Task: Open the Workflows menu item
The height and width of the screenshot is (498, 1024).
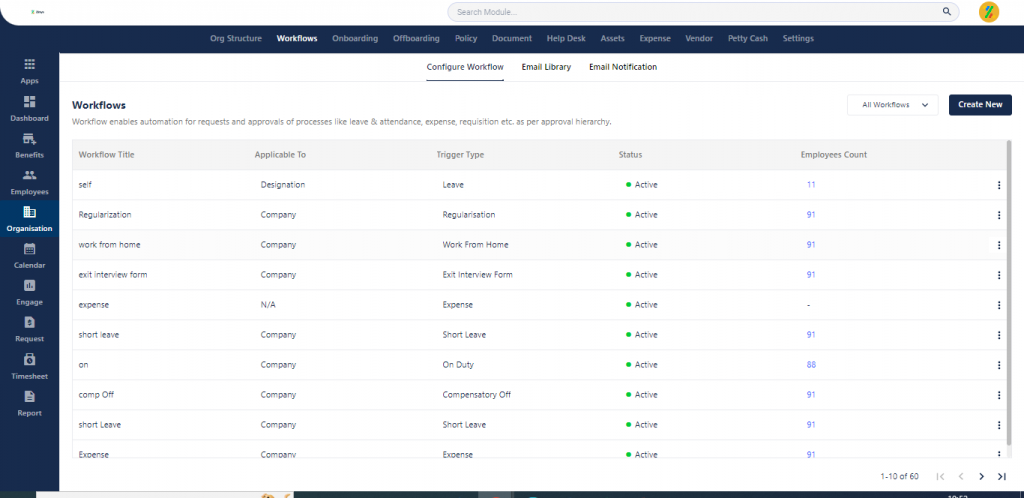Action: pos(296,39)
